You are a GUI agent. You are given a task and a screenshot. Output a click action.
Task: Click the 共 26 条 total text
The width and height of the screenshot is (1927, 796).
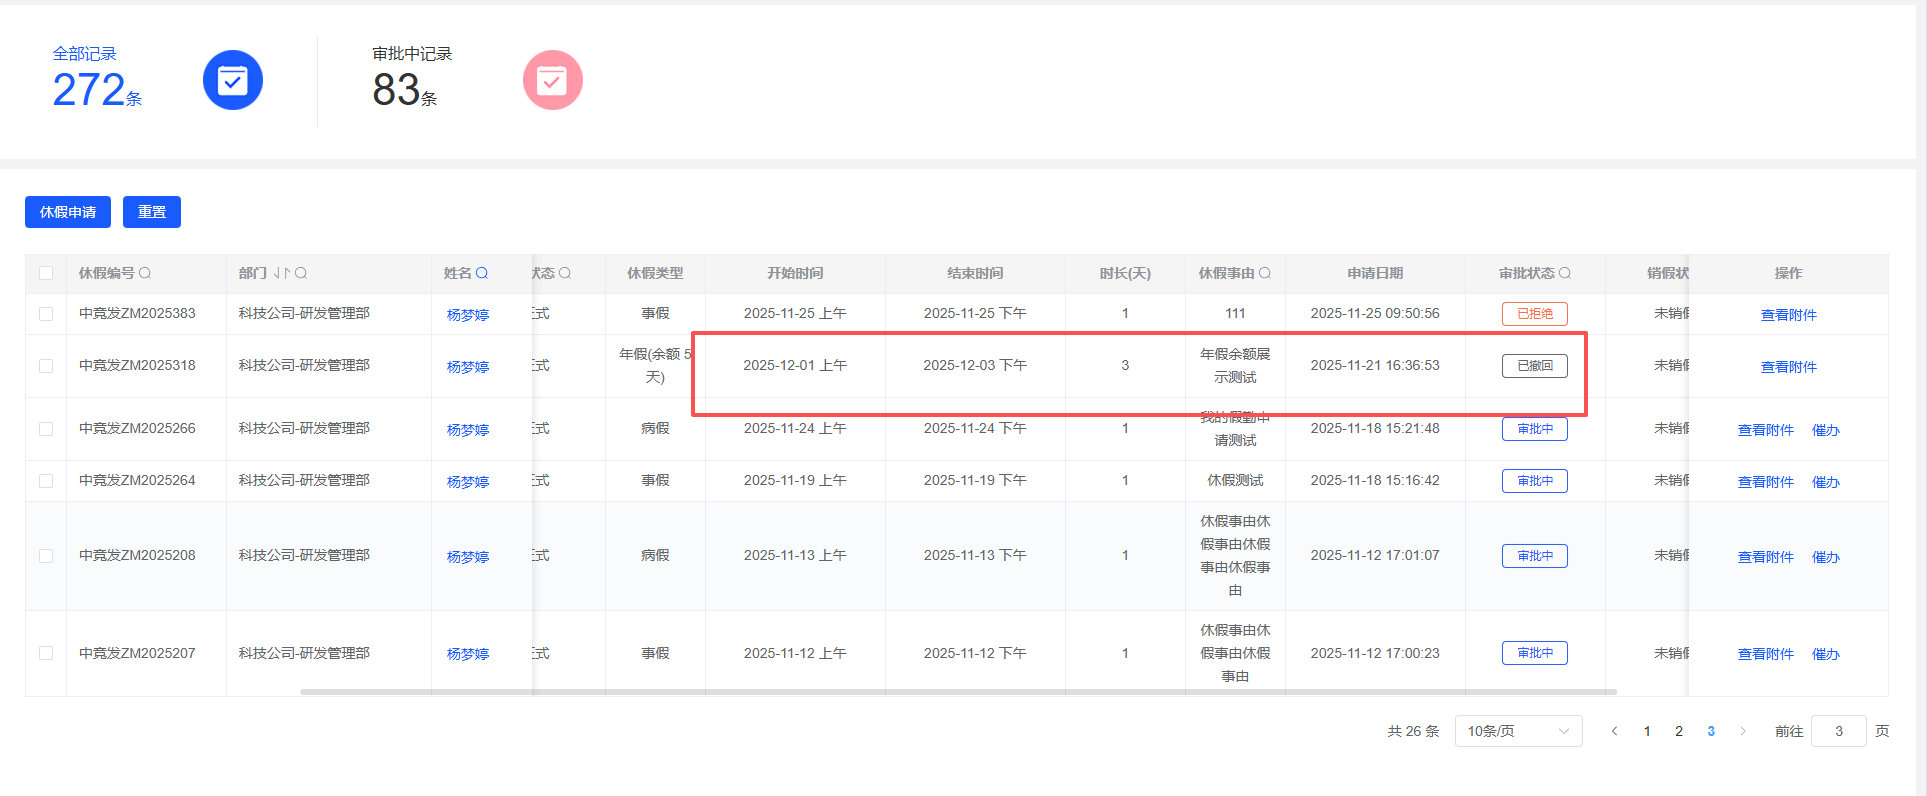click(1413, 731)
